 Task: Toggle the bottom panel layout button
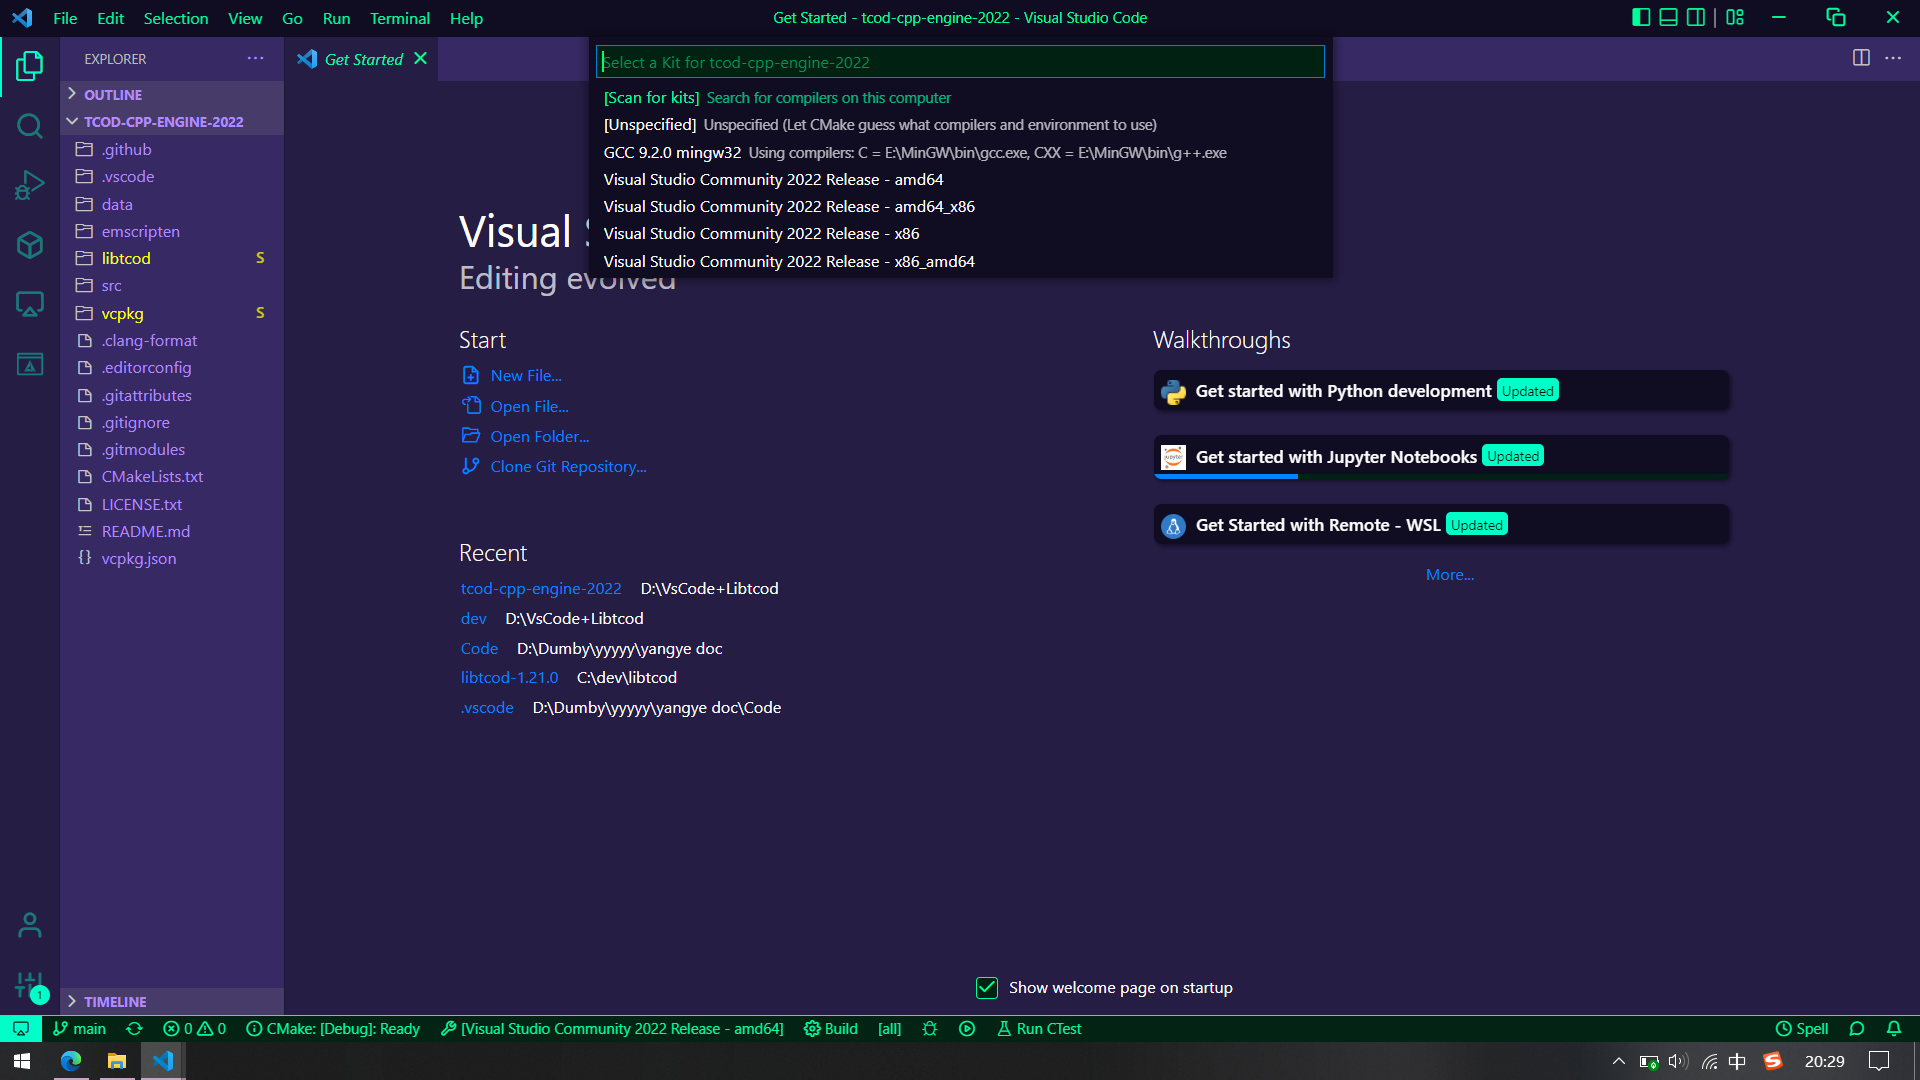1669,17
